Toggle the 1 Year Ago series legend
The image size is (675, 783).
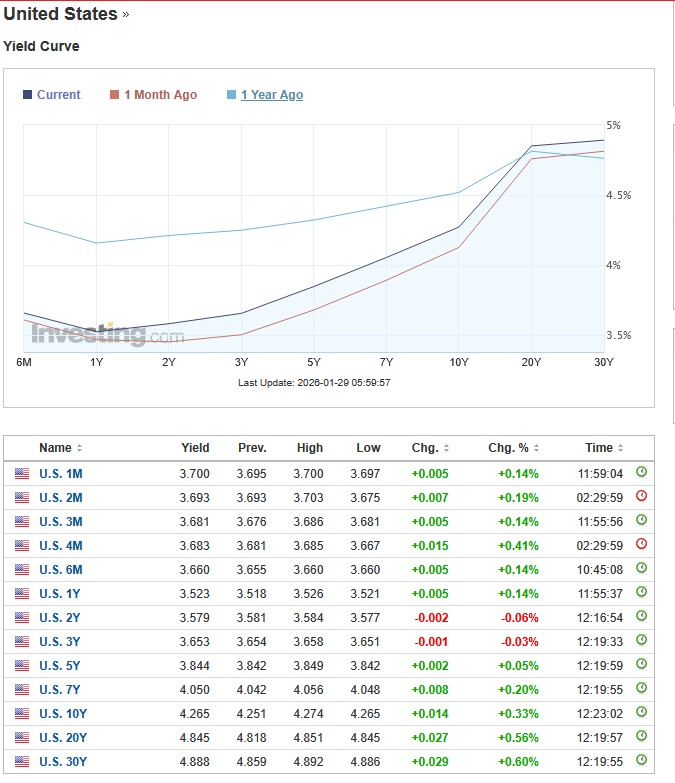pyautogui.click(x=271, y=95)
